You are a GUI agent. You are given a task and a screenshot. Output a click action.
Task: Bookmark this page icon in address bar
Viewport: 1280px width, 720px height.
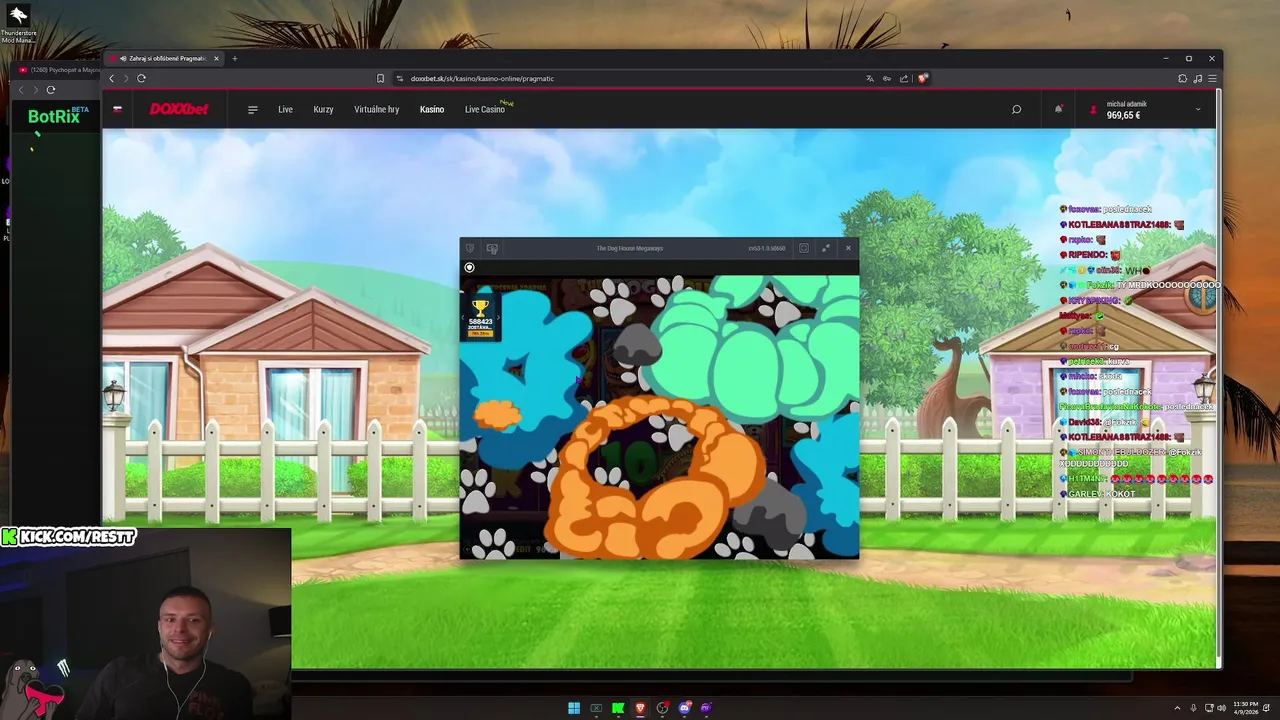pos(380,78)
